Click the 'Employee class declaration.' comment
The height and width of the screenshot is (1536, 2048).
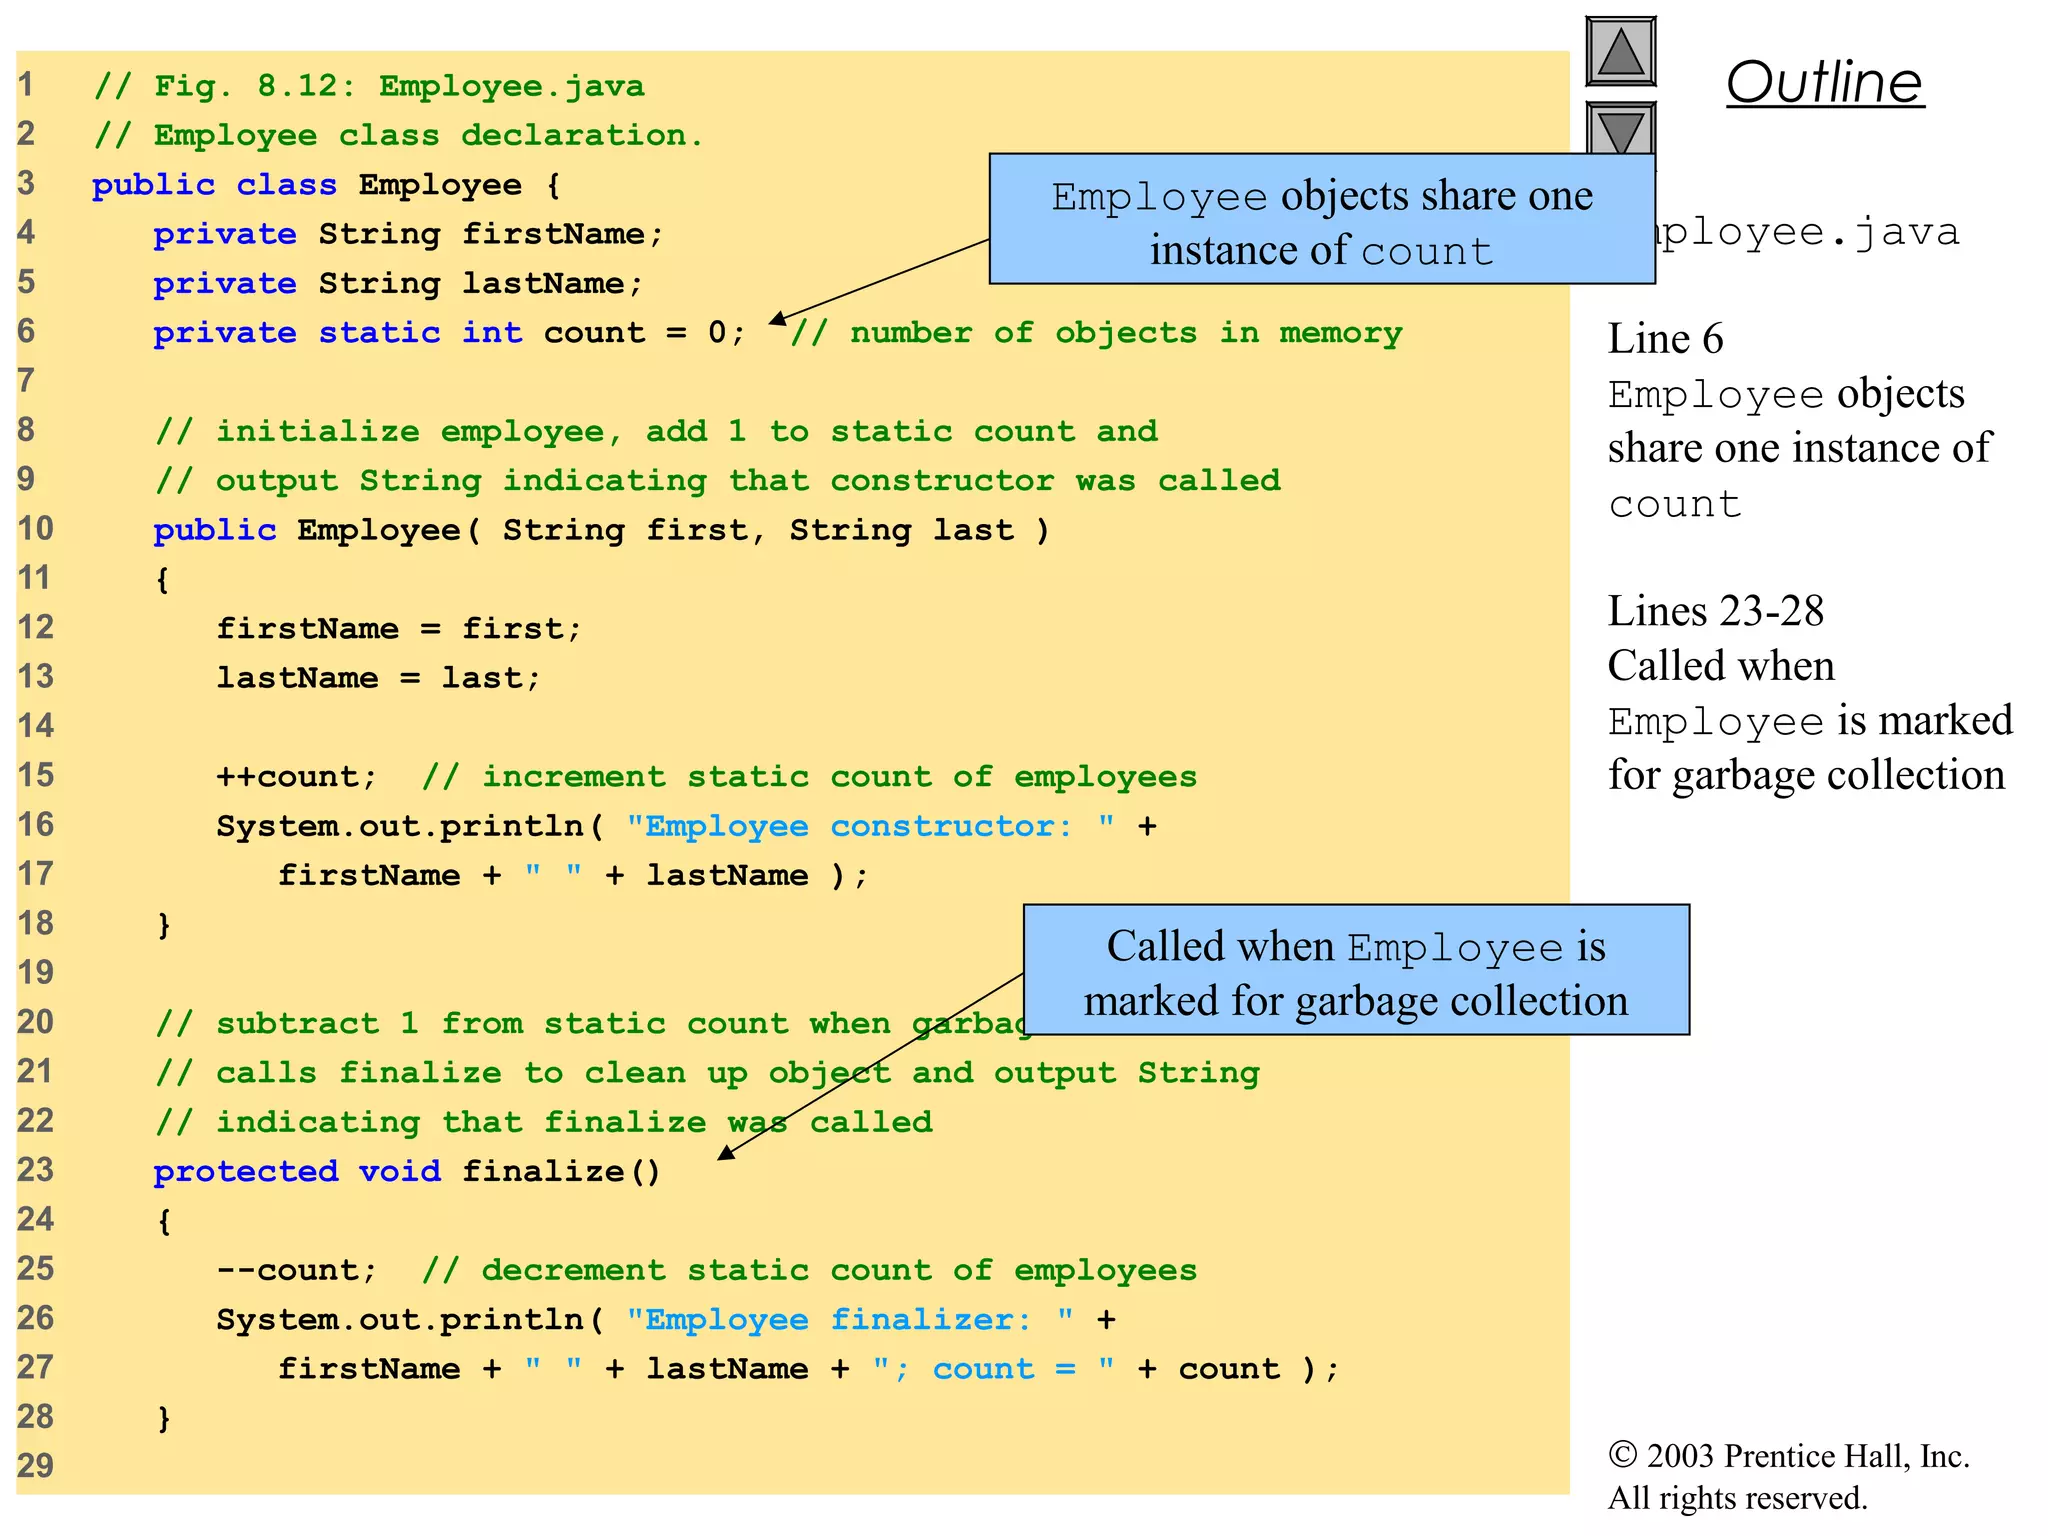tap(399, 135)
